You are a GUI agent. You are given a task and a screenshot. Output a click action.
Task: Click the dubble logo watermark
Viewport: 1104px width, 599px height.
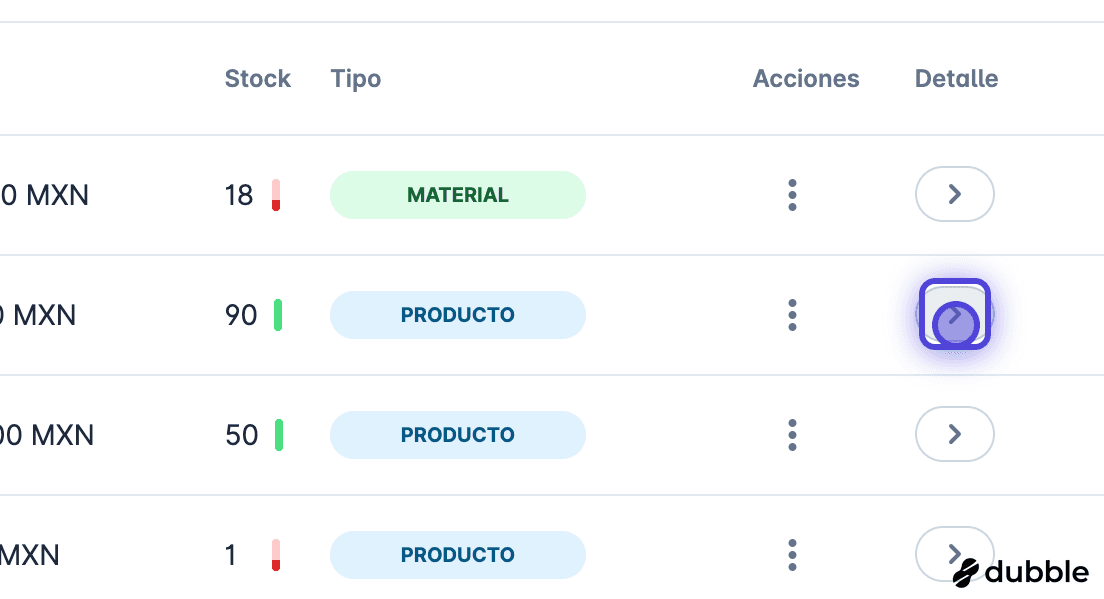[1021, 572]
